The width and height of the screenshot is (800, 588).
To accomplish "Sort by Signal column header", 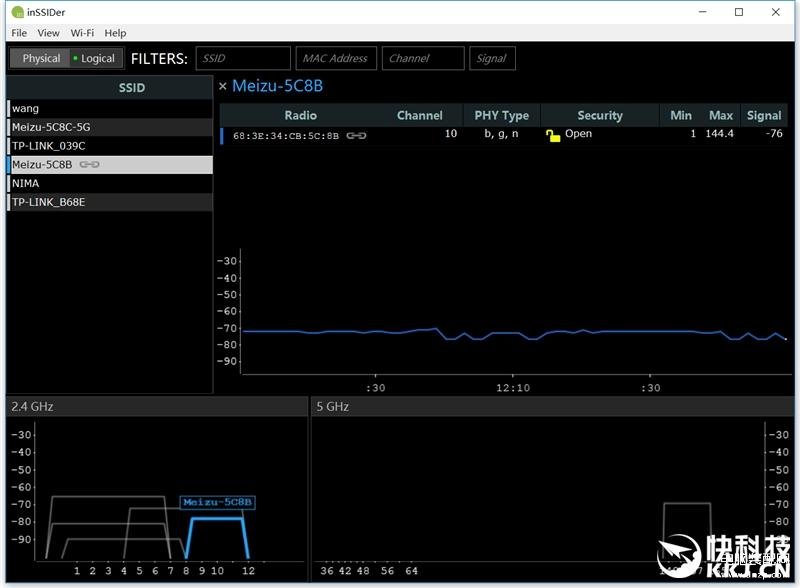I will tap(764, 115).
